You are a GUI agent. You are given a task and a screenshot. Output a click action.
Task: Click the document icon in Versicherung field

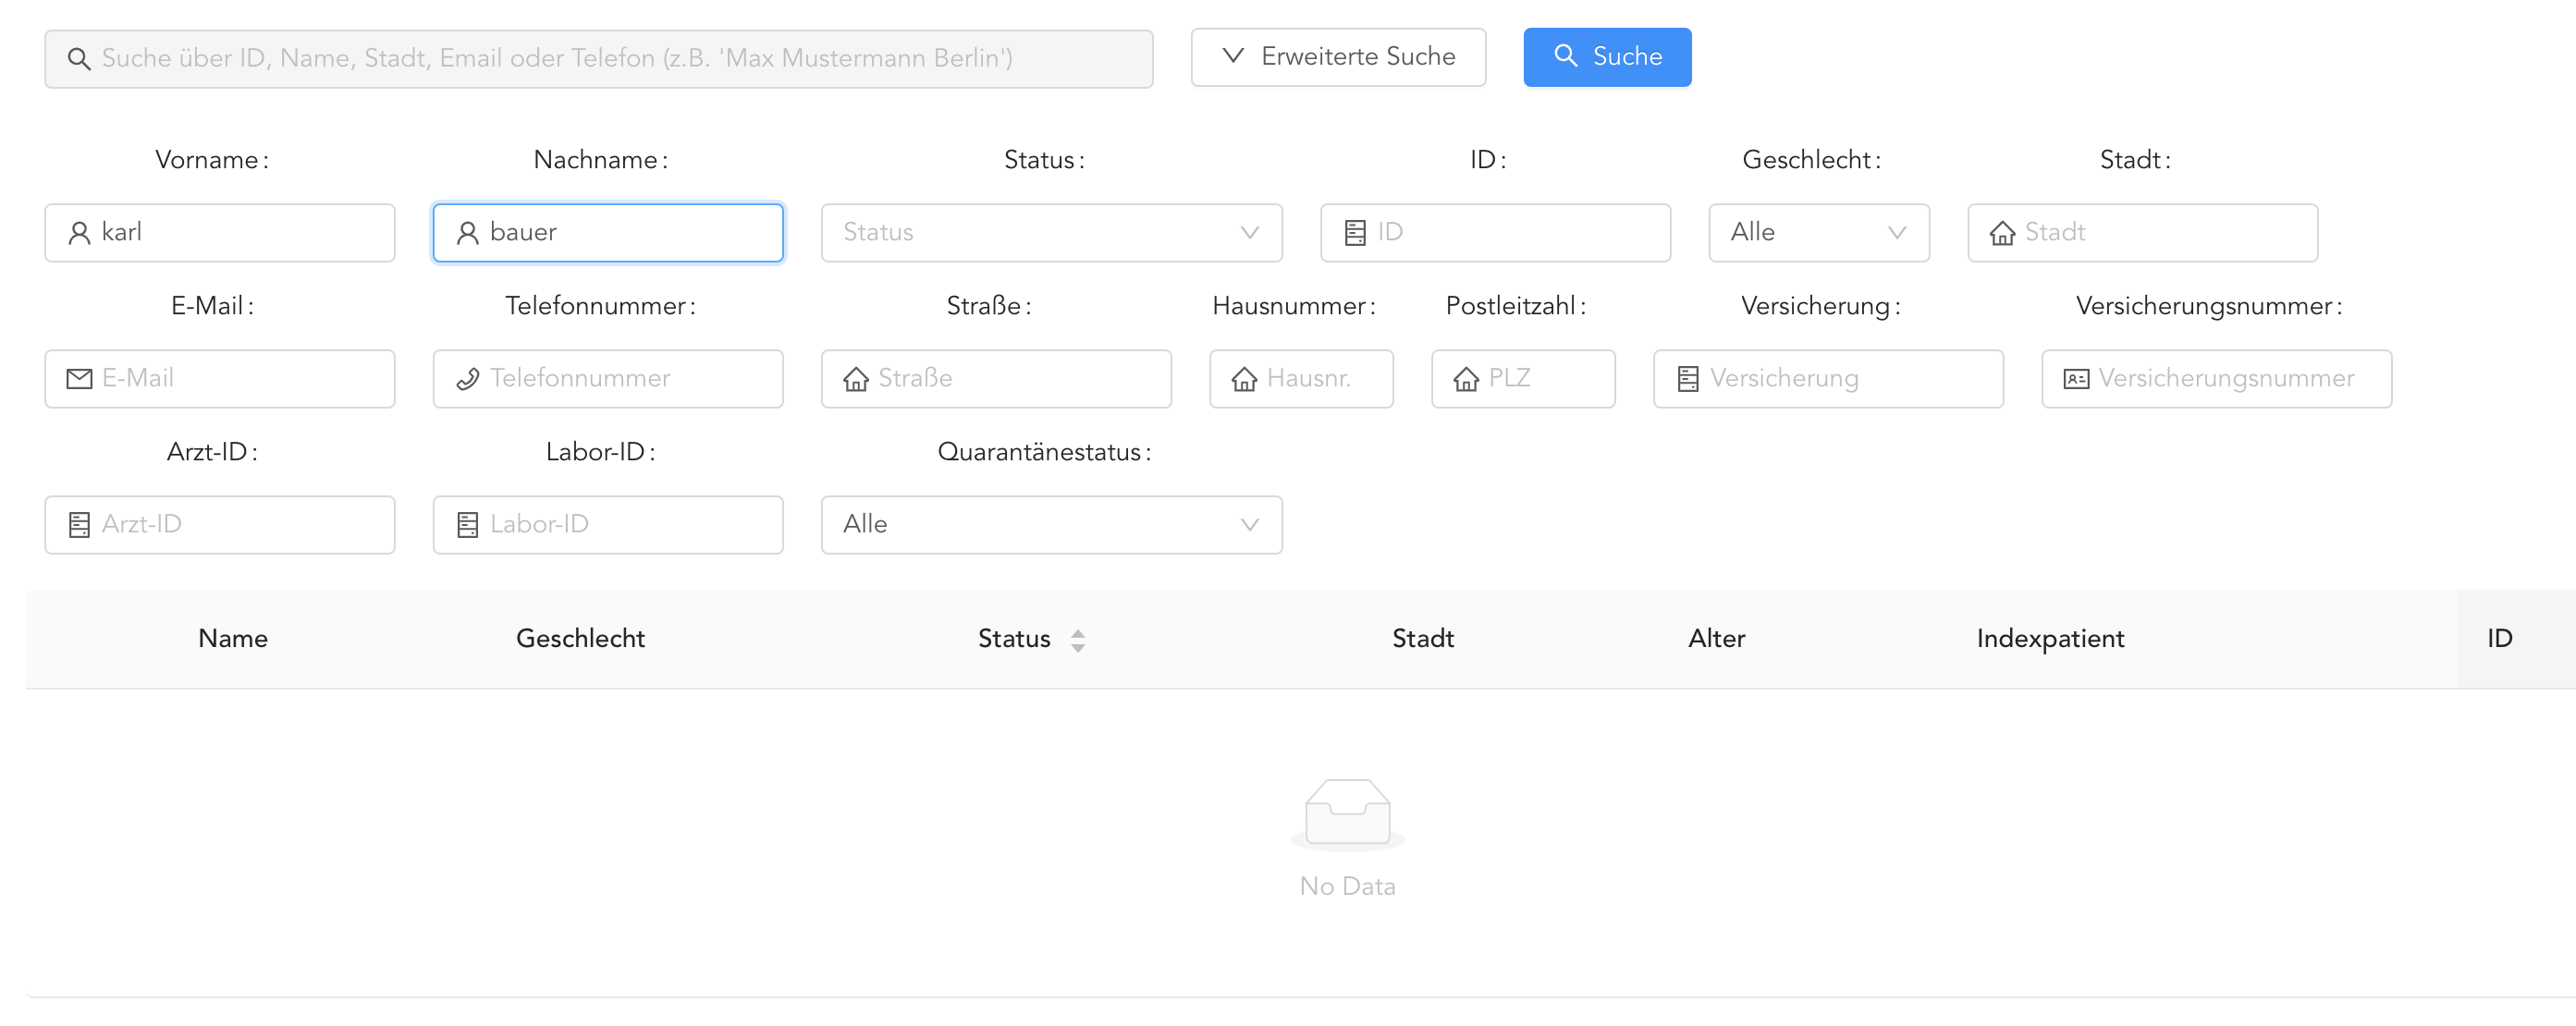(x=1688, y=379)
